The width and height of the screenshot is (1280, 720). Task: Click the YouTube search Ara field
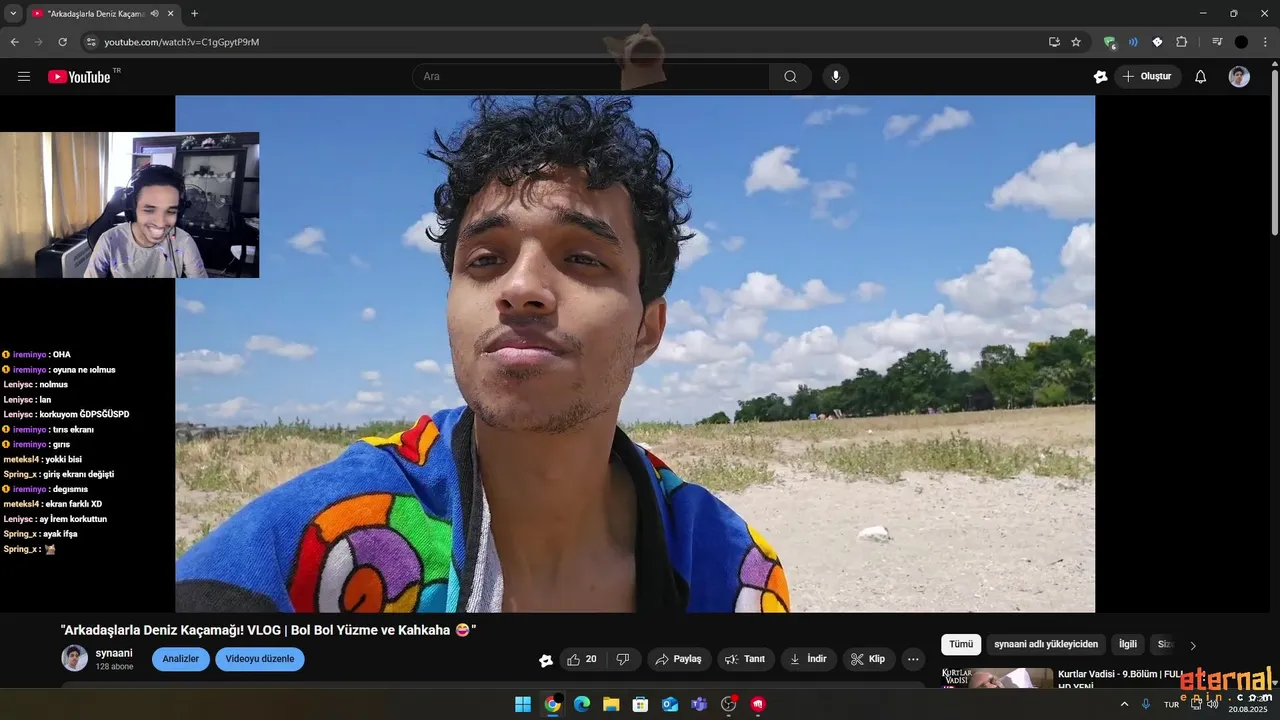click(591, 77)
